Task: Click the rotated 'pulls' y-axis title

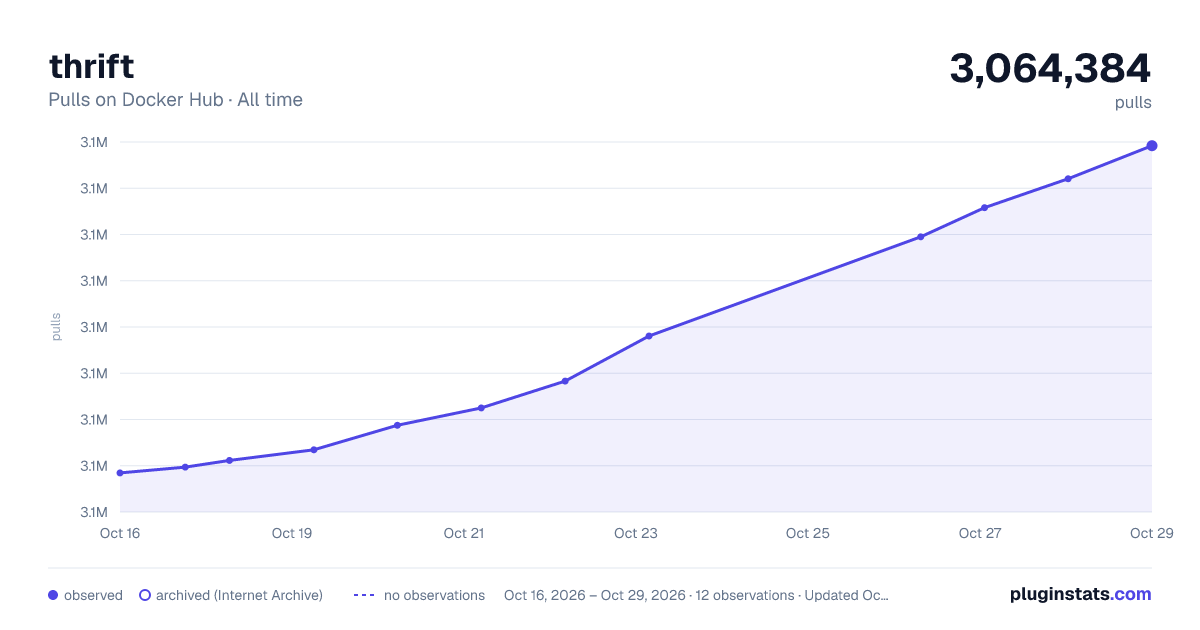Action: click(56, 327)
